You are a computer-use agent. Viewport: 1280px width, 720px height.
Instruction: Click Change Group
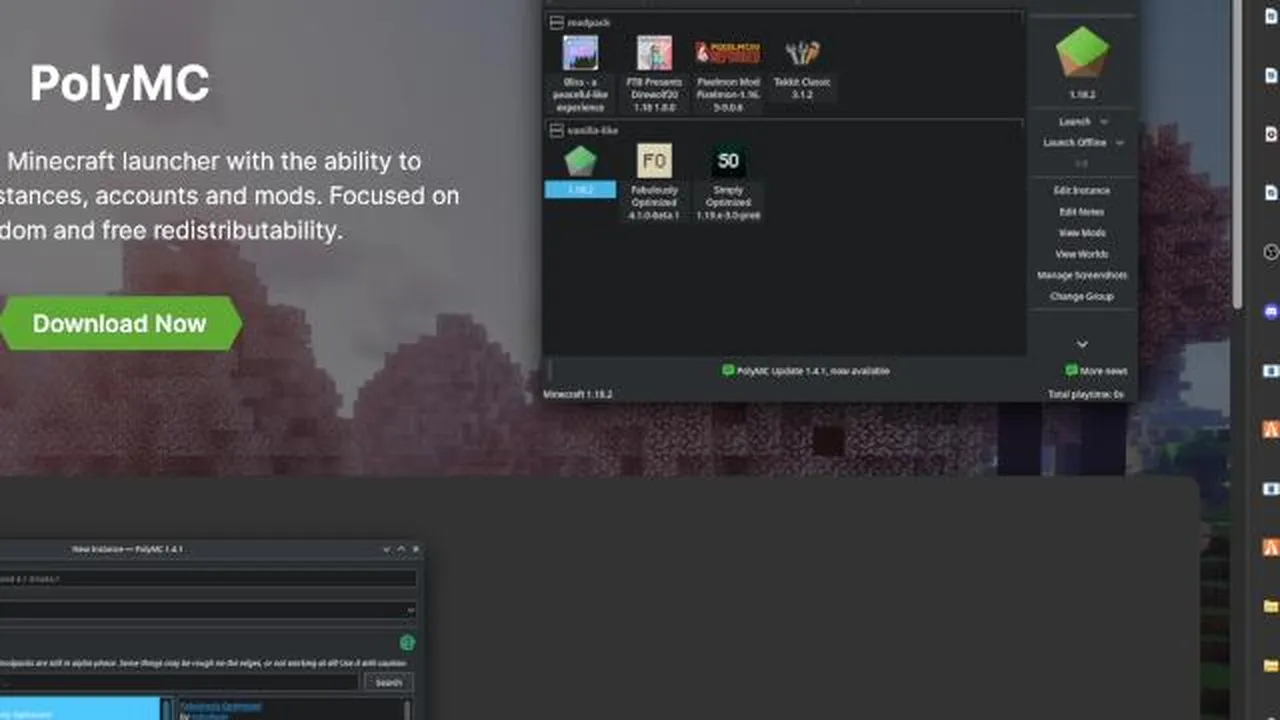click(x=1082, y=296)
